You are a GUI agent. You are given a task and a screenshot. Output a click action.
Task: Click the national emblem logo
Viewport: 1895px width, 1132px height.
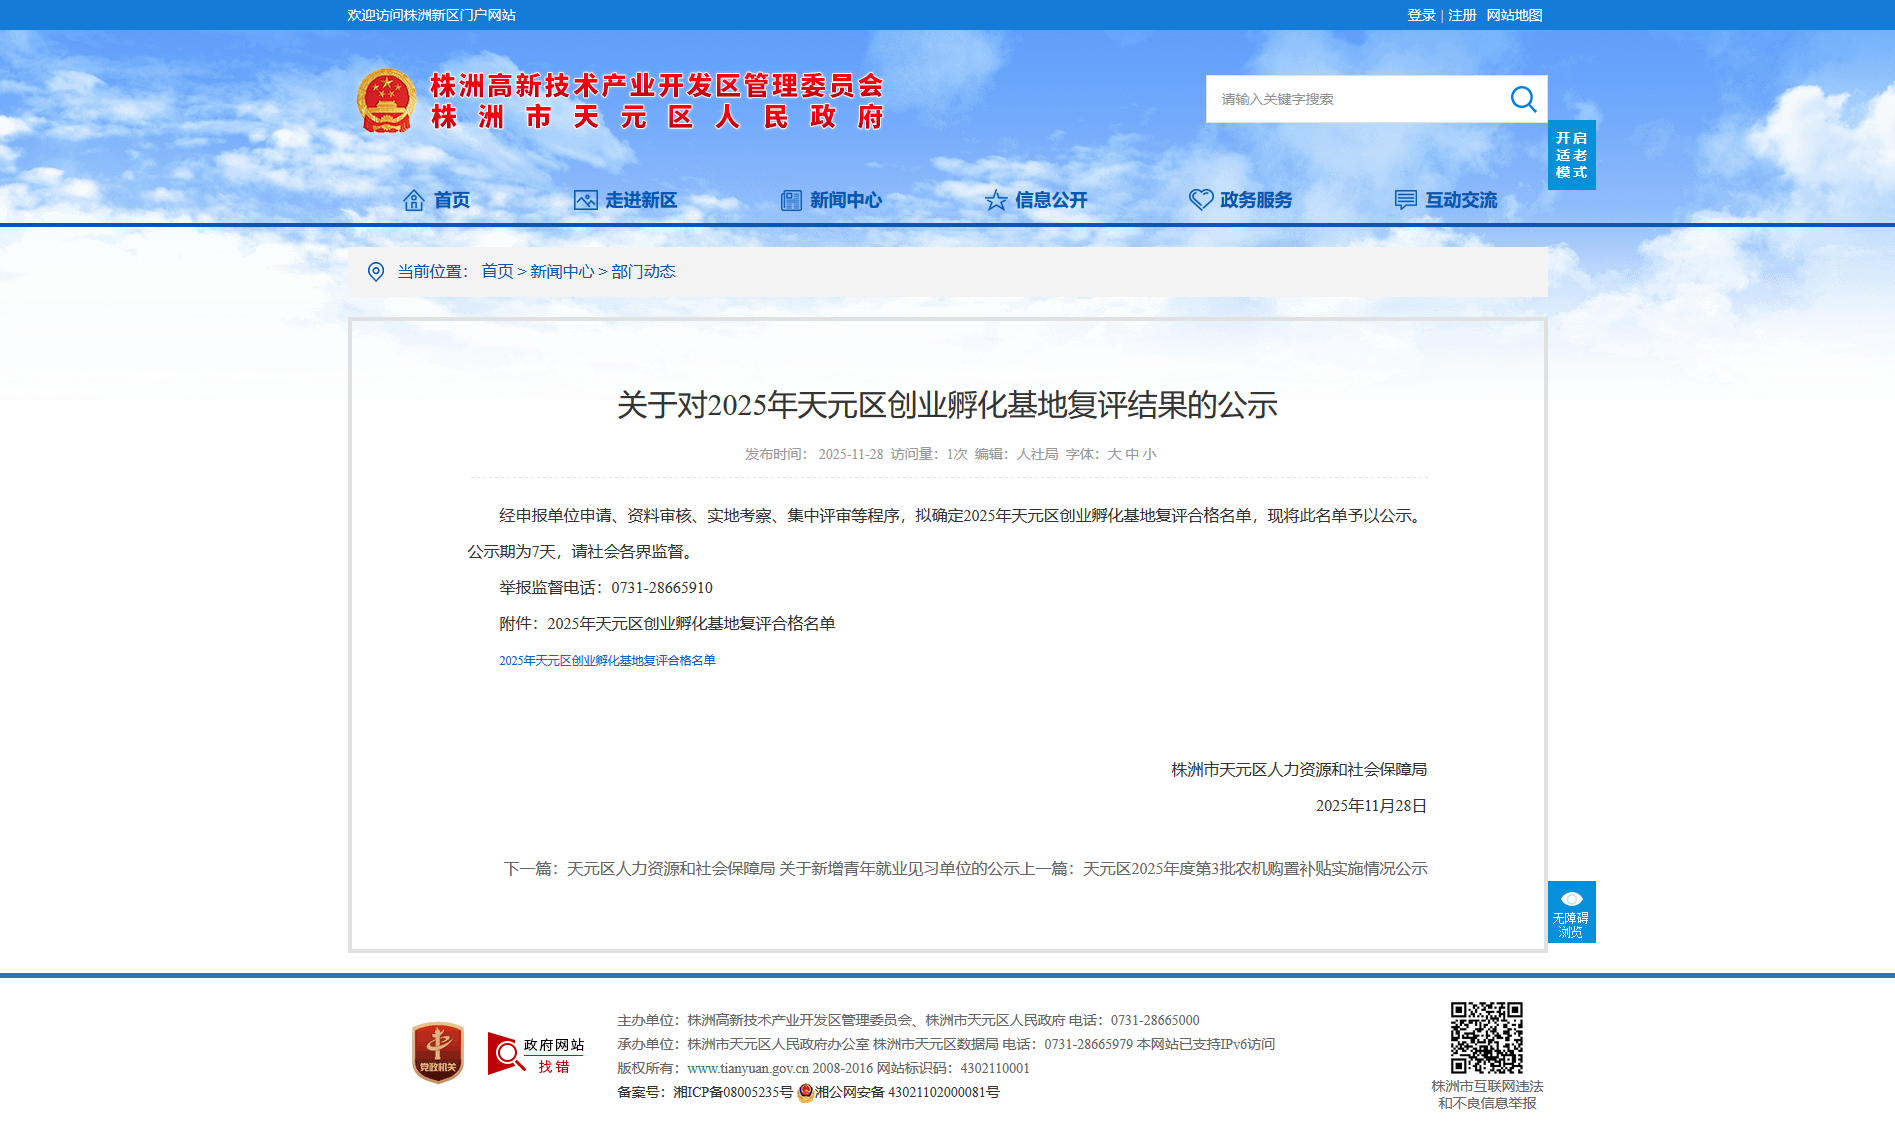(386, 101)
